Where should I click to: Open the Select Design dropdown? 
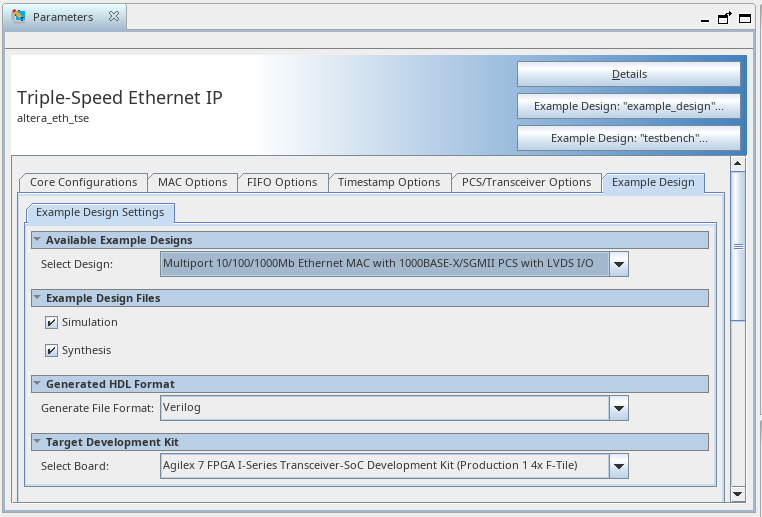point(619,265)
